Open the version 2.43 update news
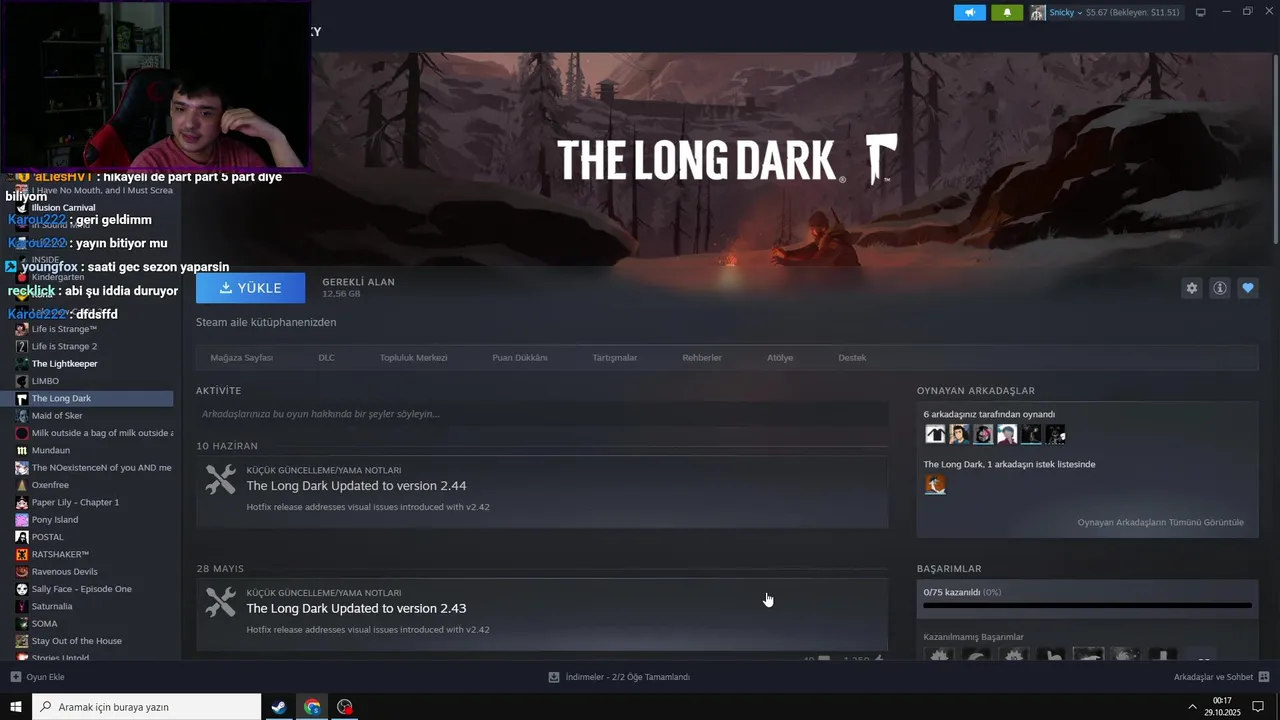 pyautogui.click(x=542, y=614)
